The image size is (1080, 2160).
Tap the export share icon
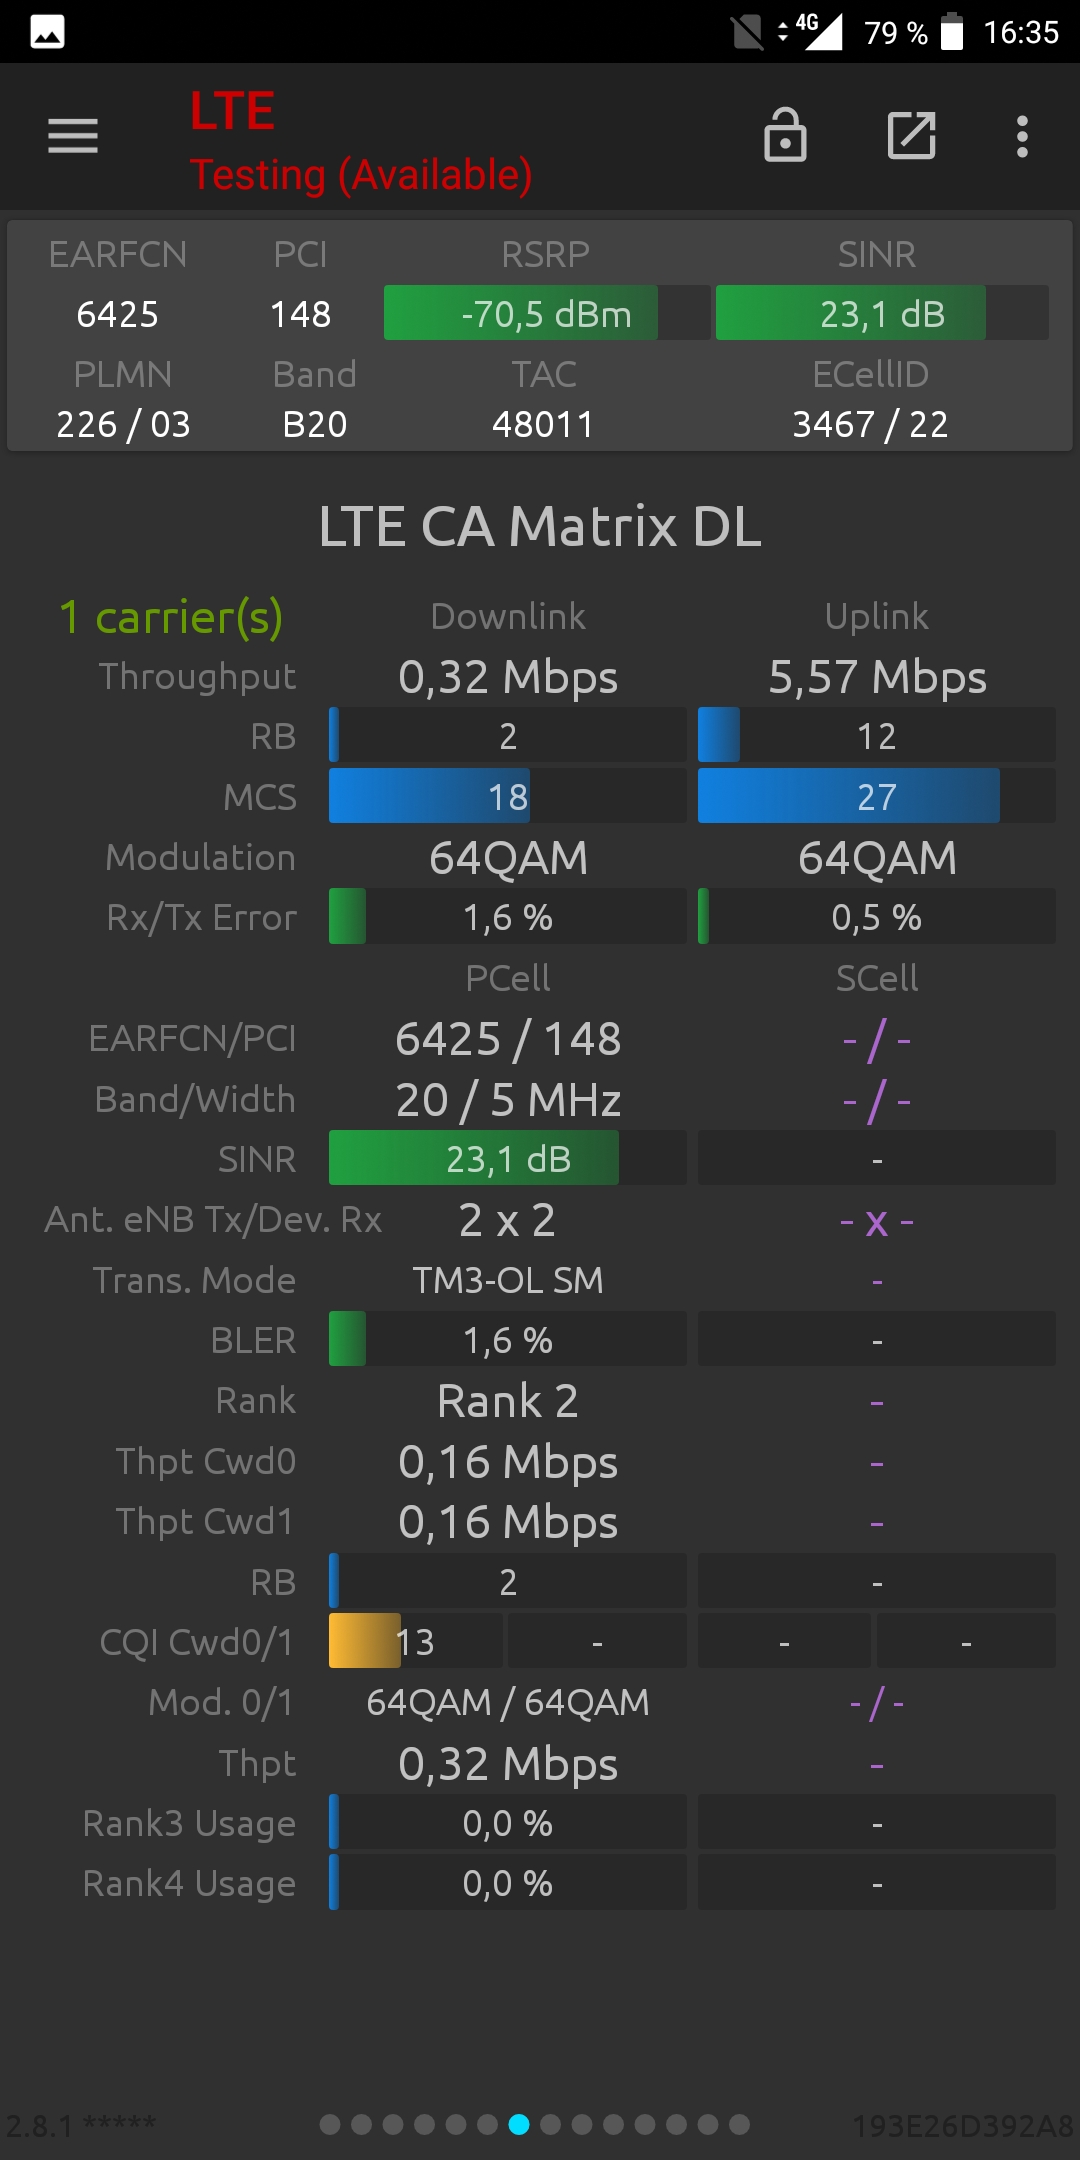(912, 135)
